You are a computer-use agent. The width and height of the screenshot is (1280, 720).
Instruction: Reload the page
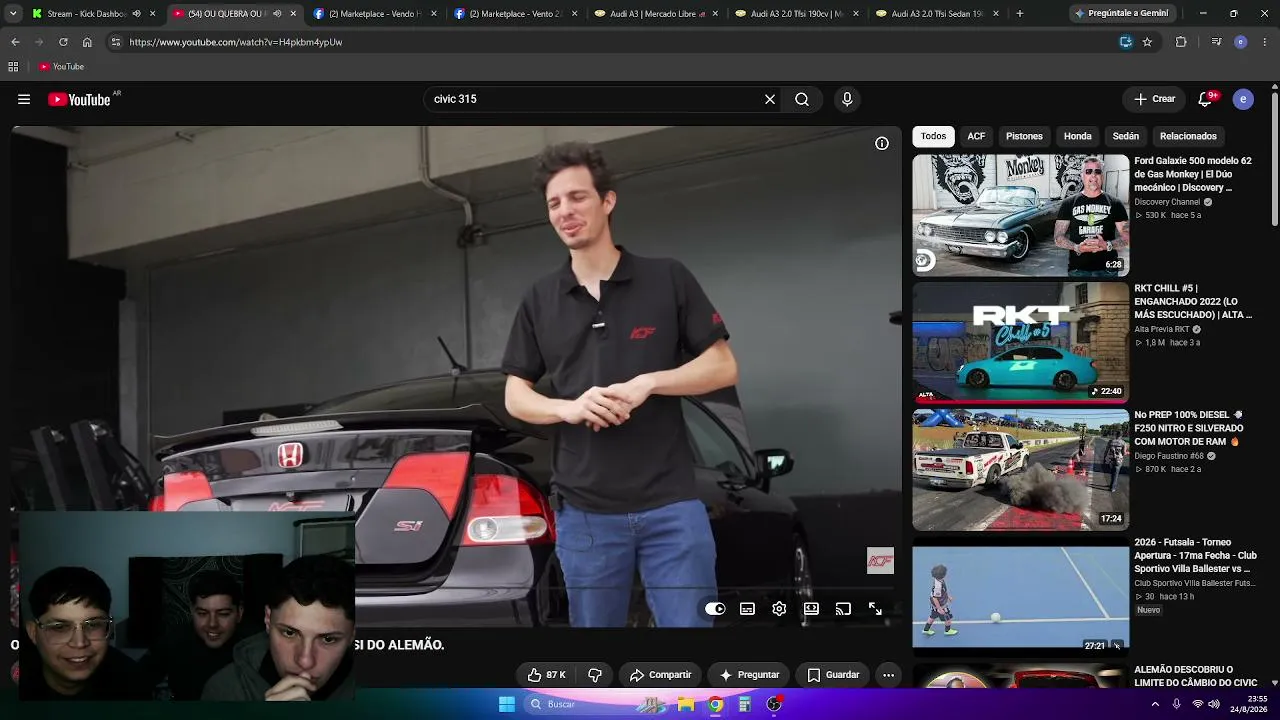point(63,42)
